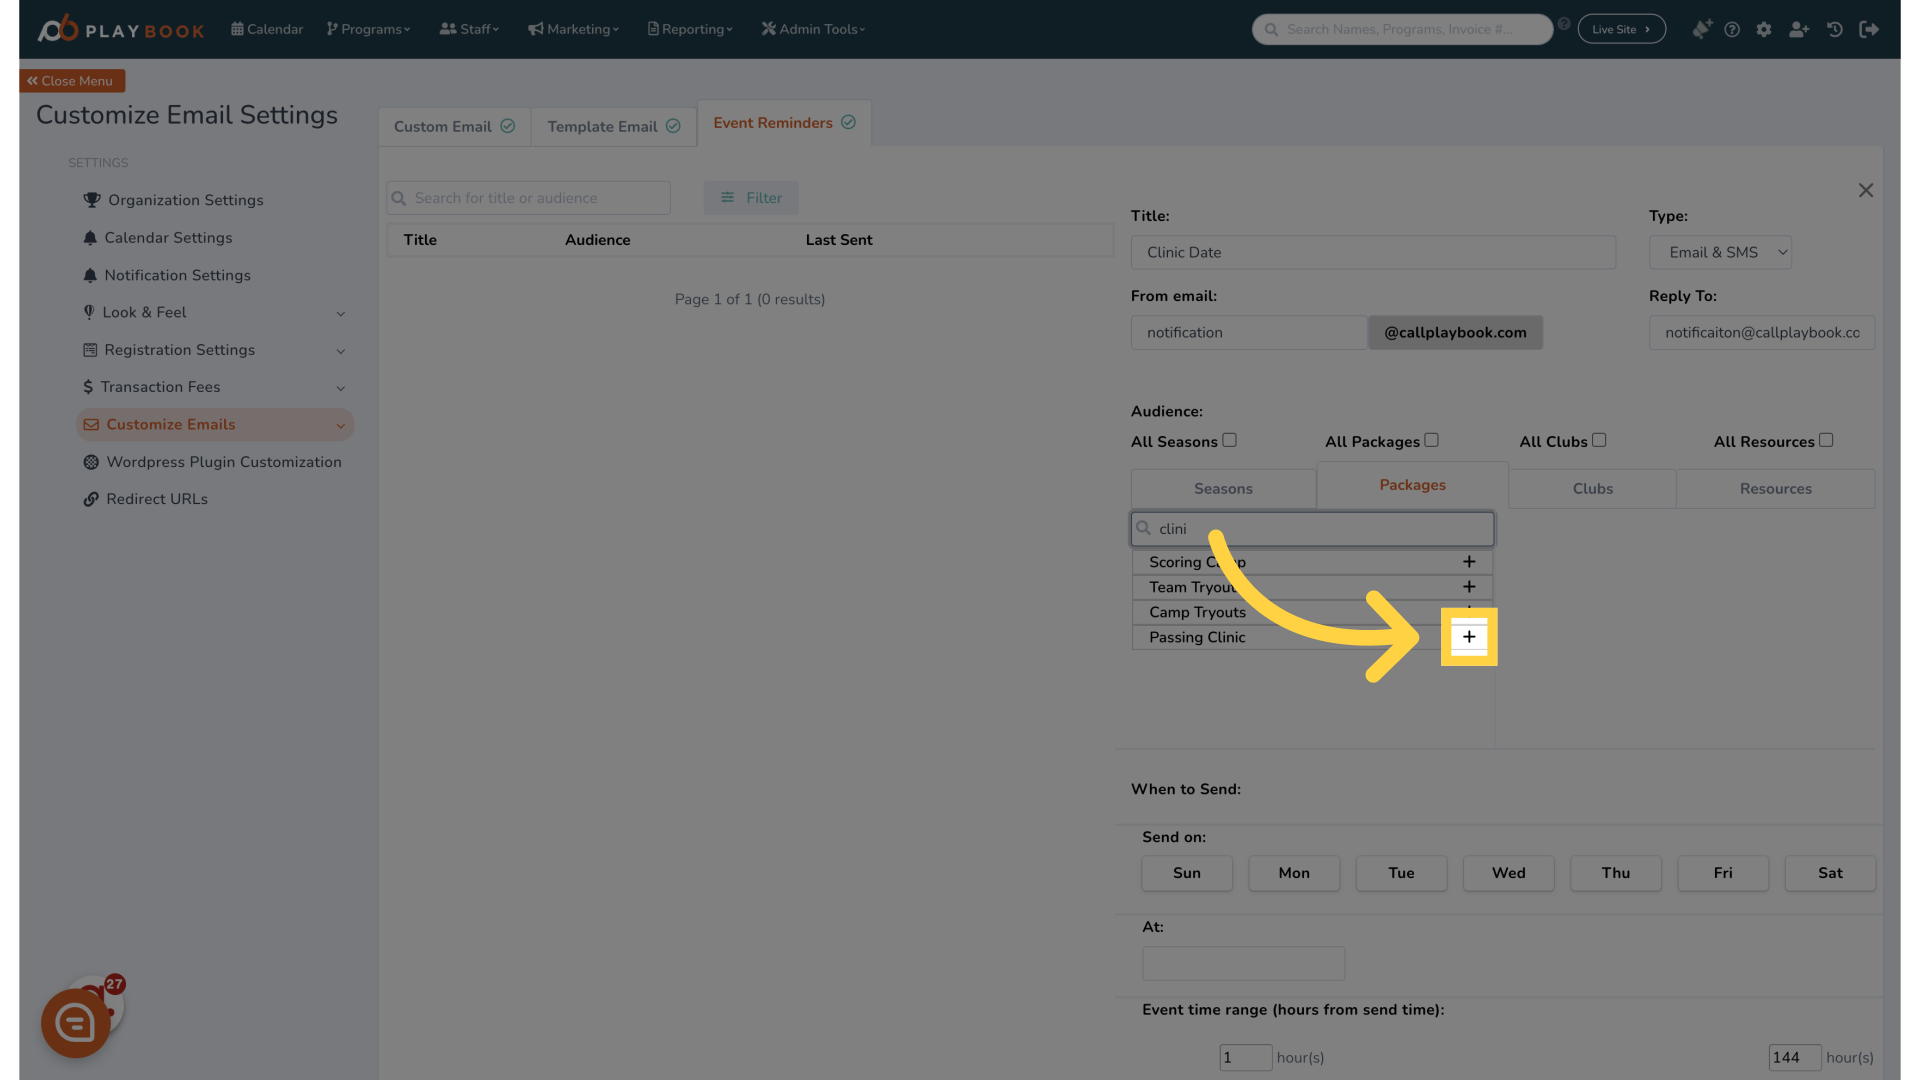1920x1080 pixels.
Task: Toggle the All Packages checkbox
Action: (1431, 440)
